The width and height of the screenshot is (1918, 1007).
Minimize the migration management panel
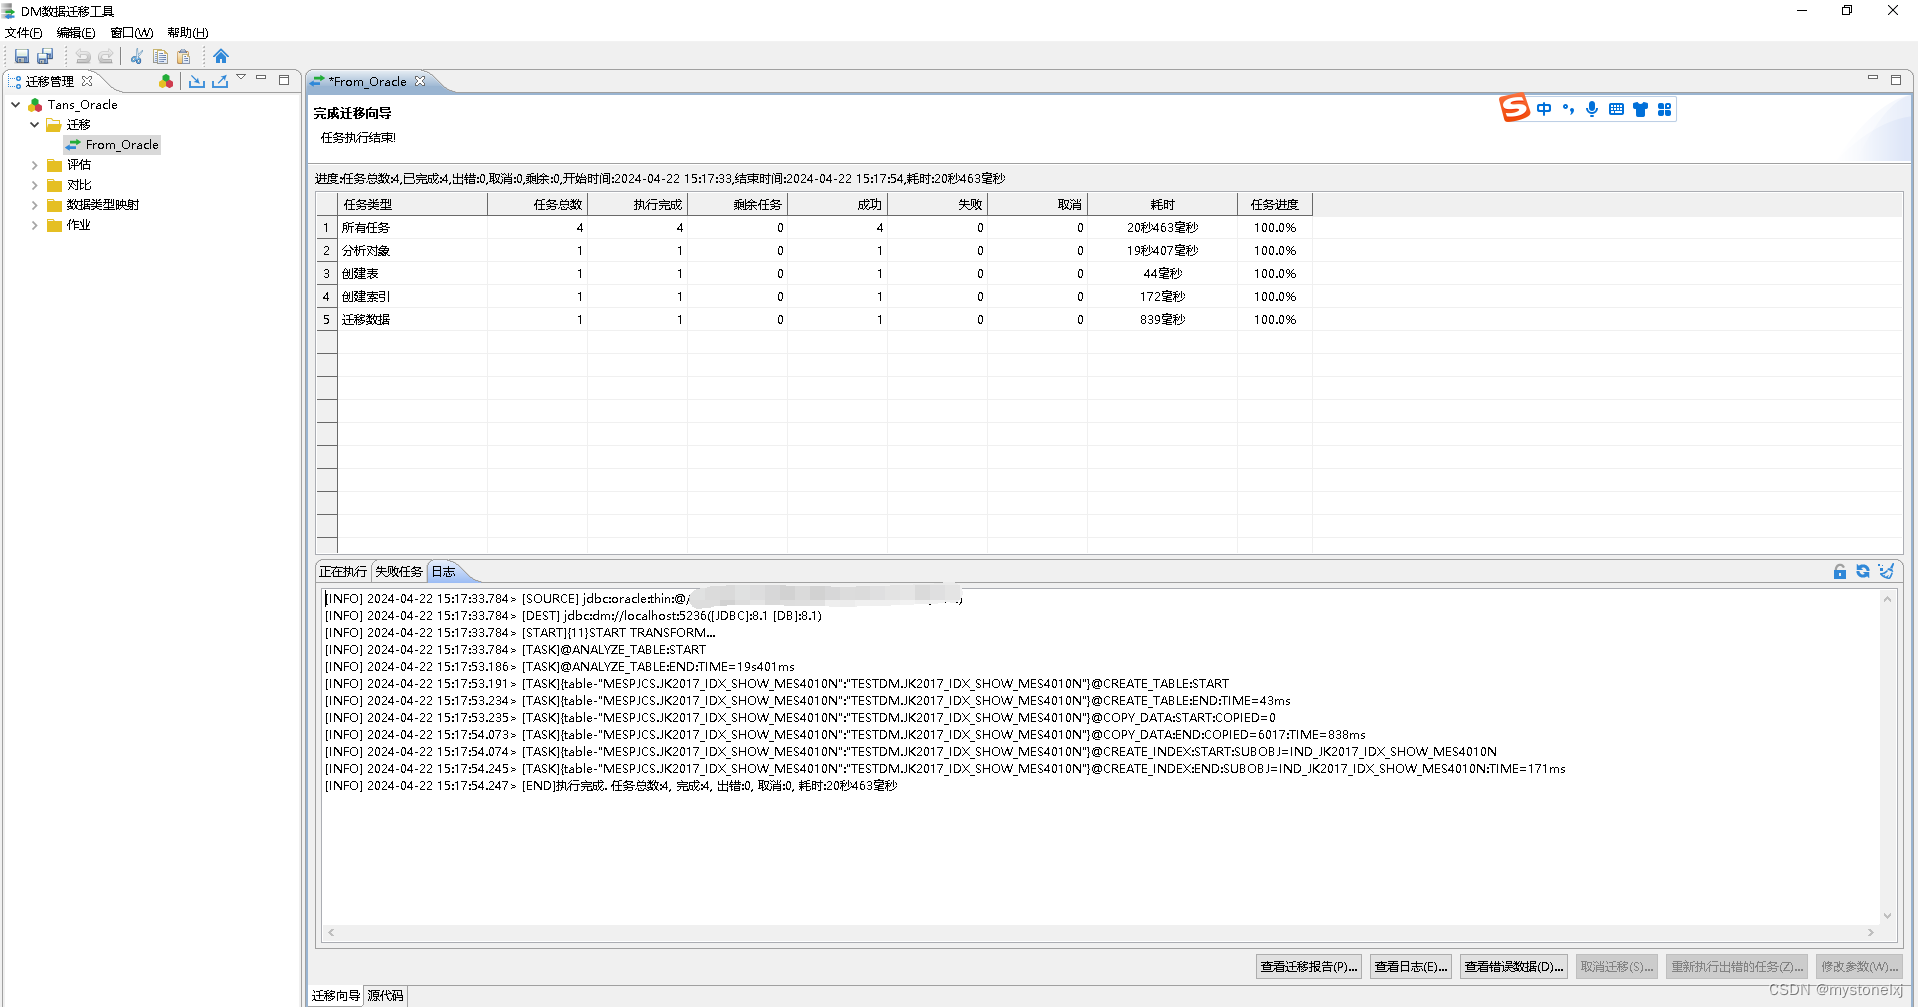point(261,77)
